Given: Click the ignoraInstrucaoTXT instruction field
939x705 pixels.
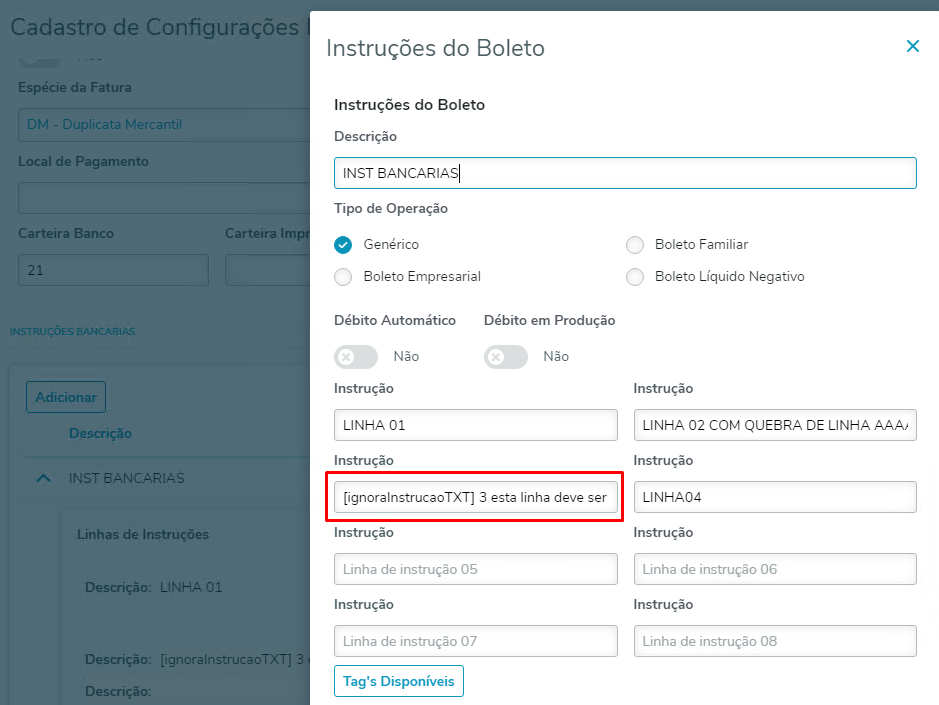Looking at the screenshot, I should click(476, 497).
